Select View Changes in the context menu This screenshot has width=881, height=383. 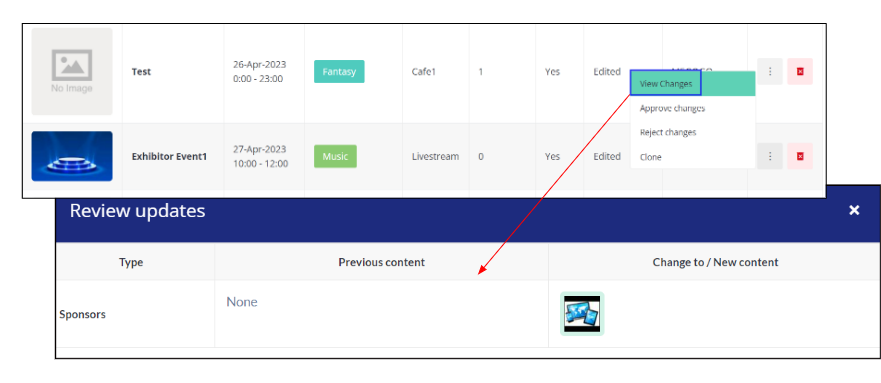693,84
